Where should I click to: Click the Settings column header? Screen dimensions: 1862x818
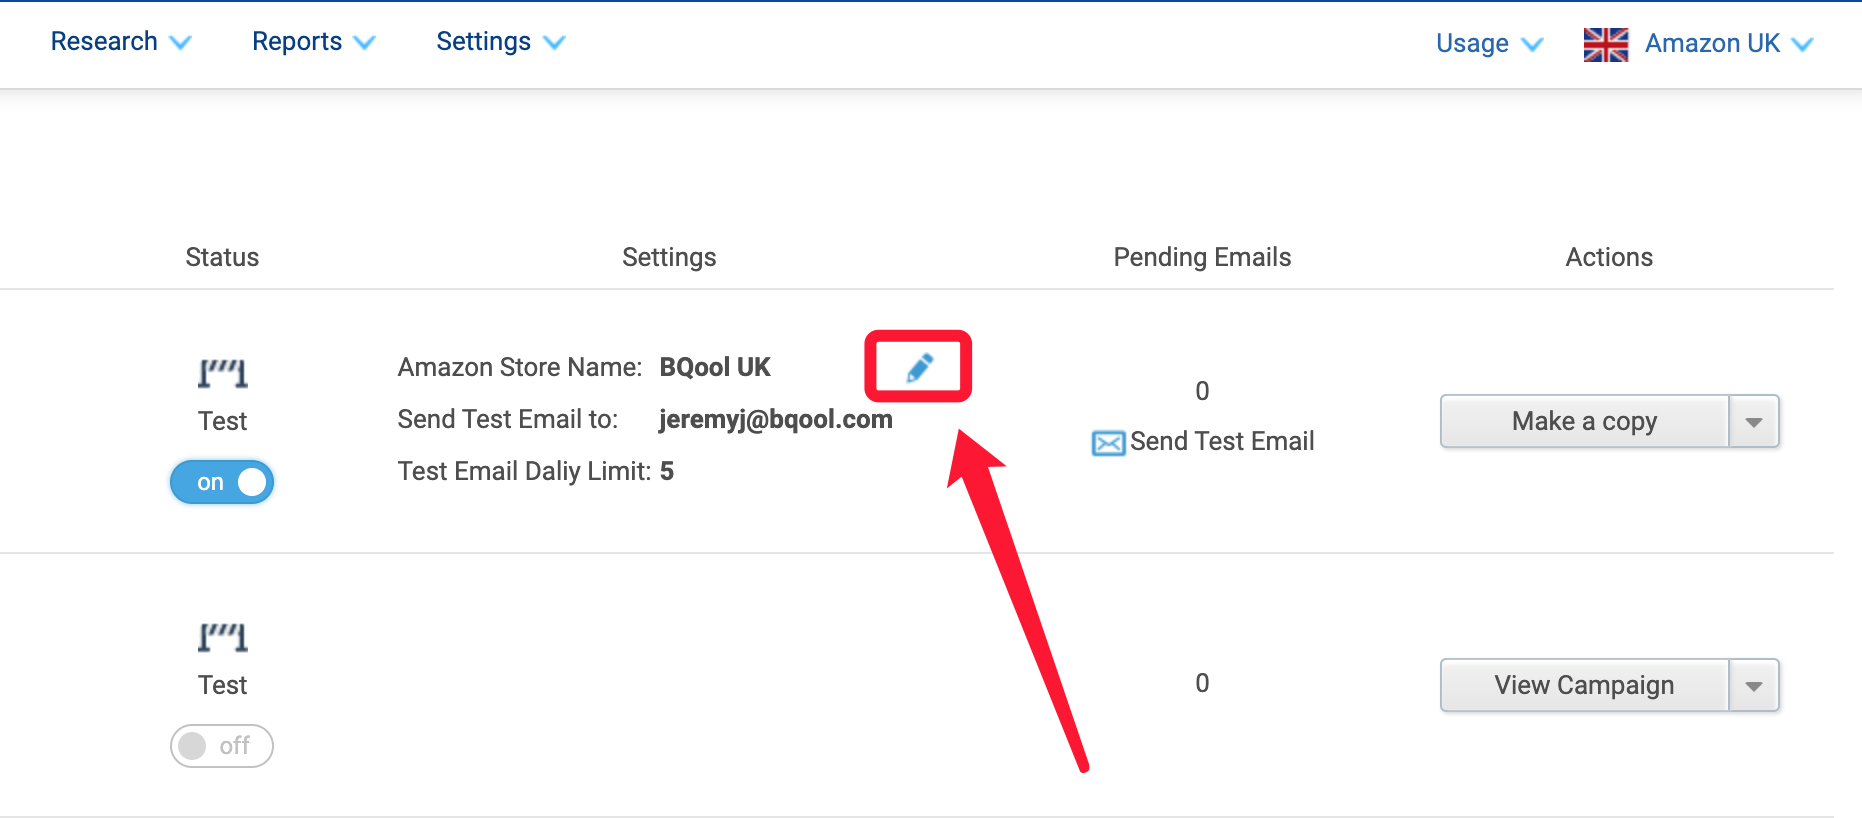click(669, 257)
